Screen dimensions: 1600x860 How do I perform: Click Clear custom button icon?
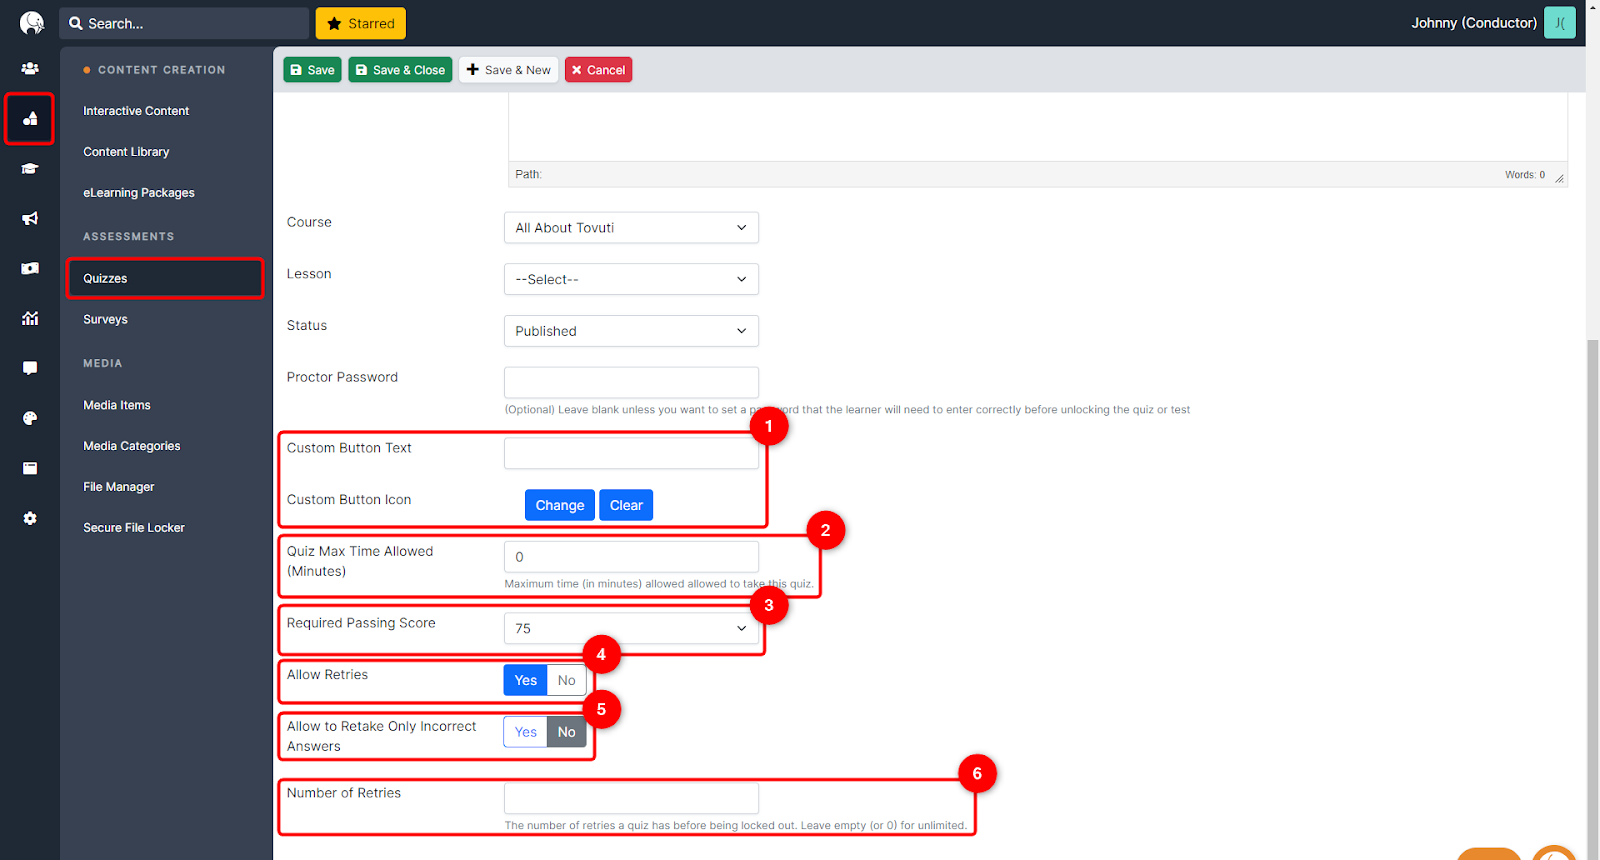pyautogui.click(x=626, y=505)
